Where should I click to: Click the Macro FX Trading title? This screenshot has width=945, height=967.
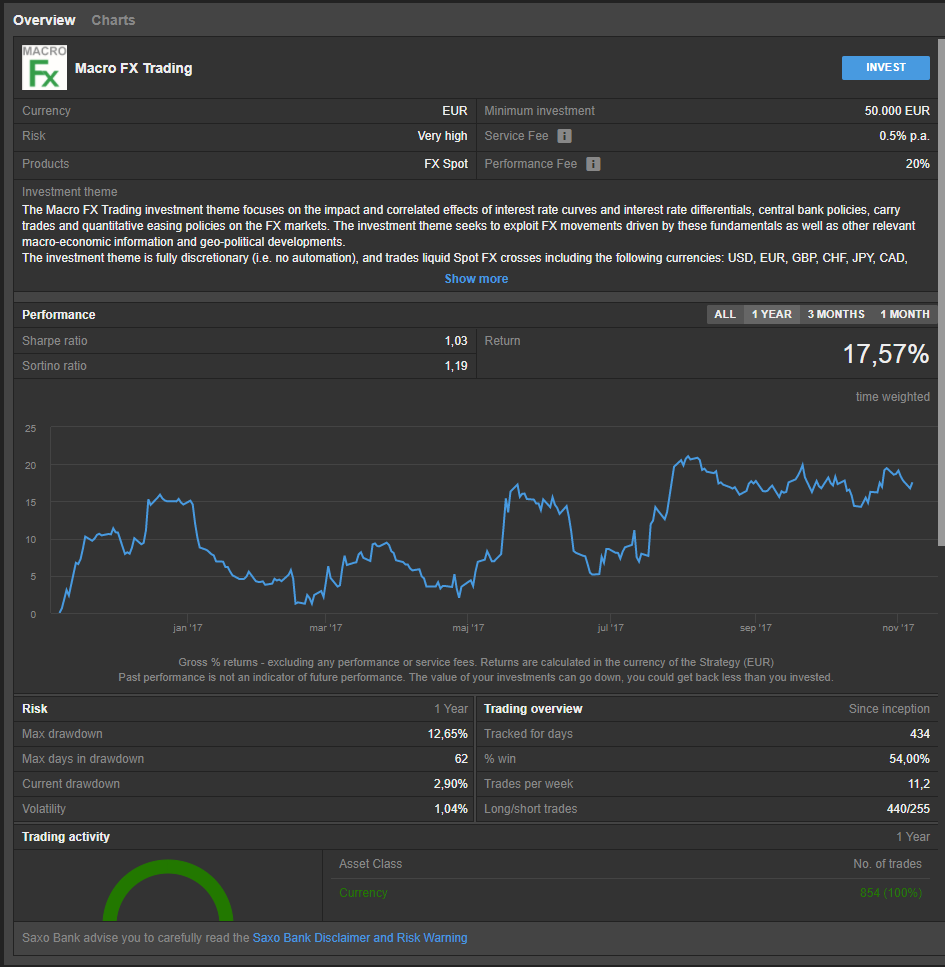pyautogui.click(x=134, y=68)
